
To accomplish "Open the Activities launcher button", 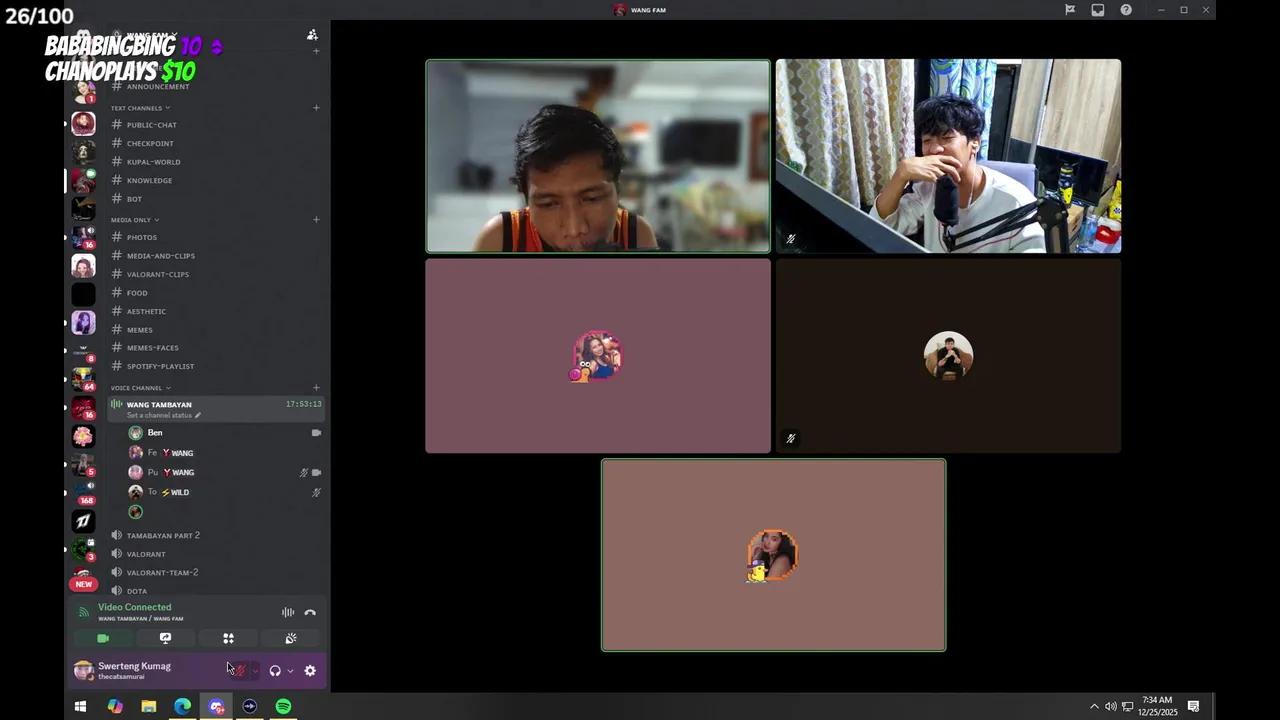I will 228,638.
